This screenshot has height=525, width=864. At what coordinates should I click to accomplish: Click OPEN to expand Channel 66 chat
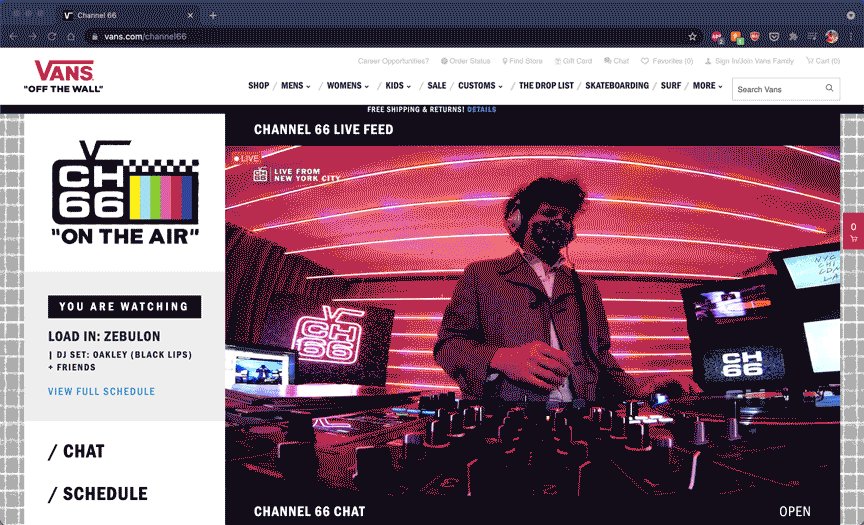tap(795, 511)
